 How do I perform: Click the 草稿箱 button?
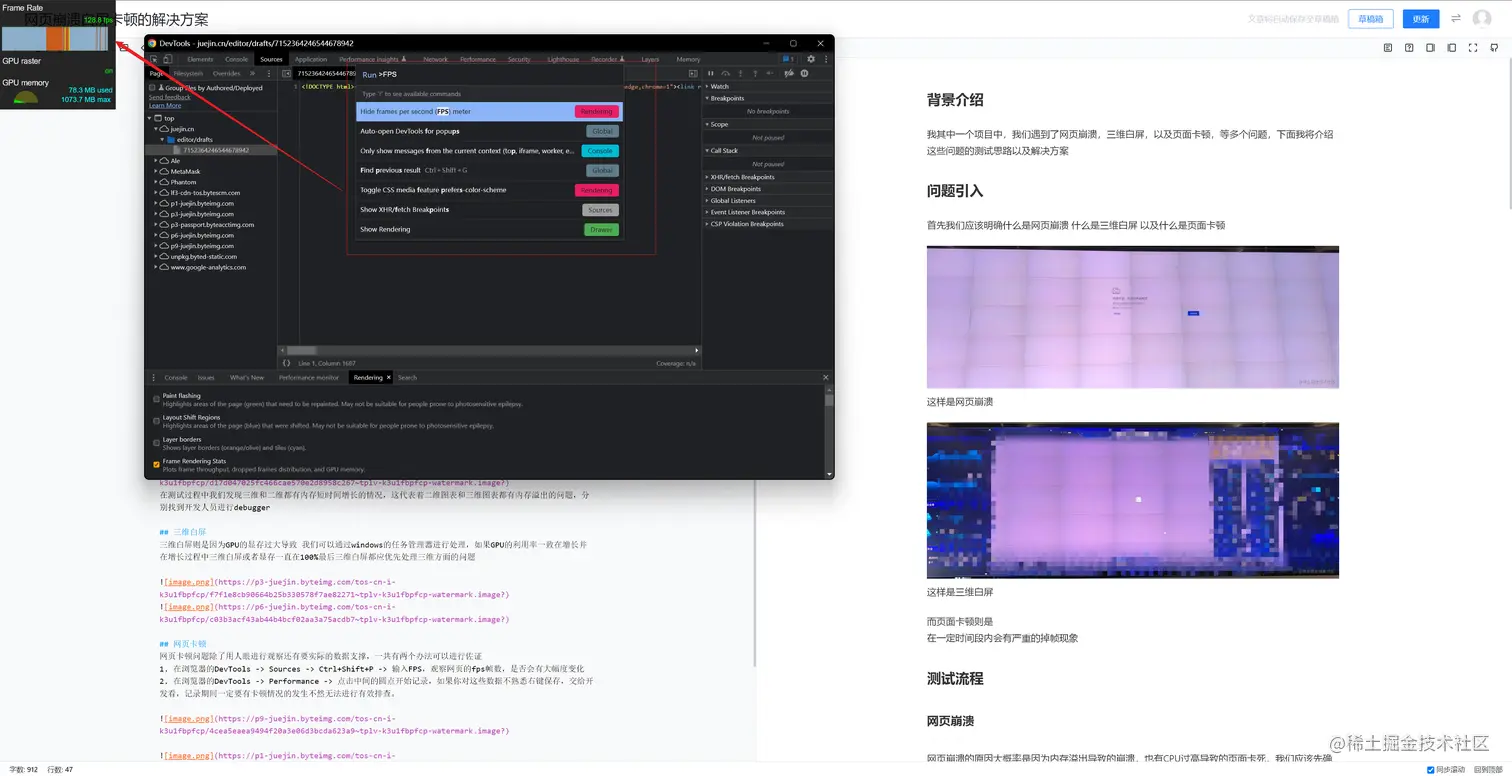(x=1370, y=19)
